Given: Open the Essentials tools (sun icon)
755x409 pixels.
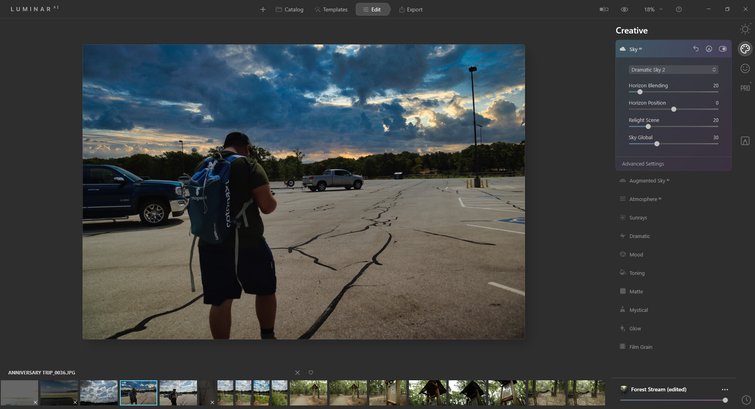Looking at the screenshot, I should [745, 29].
